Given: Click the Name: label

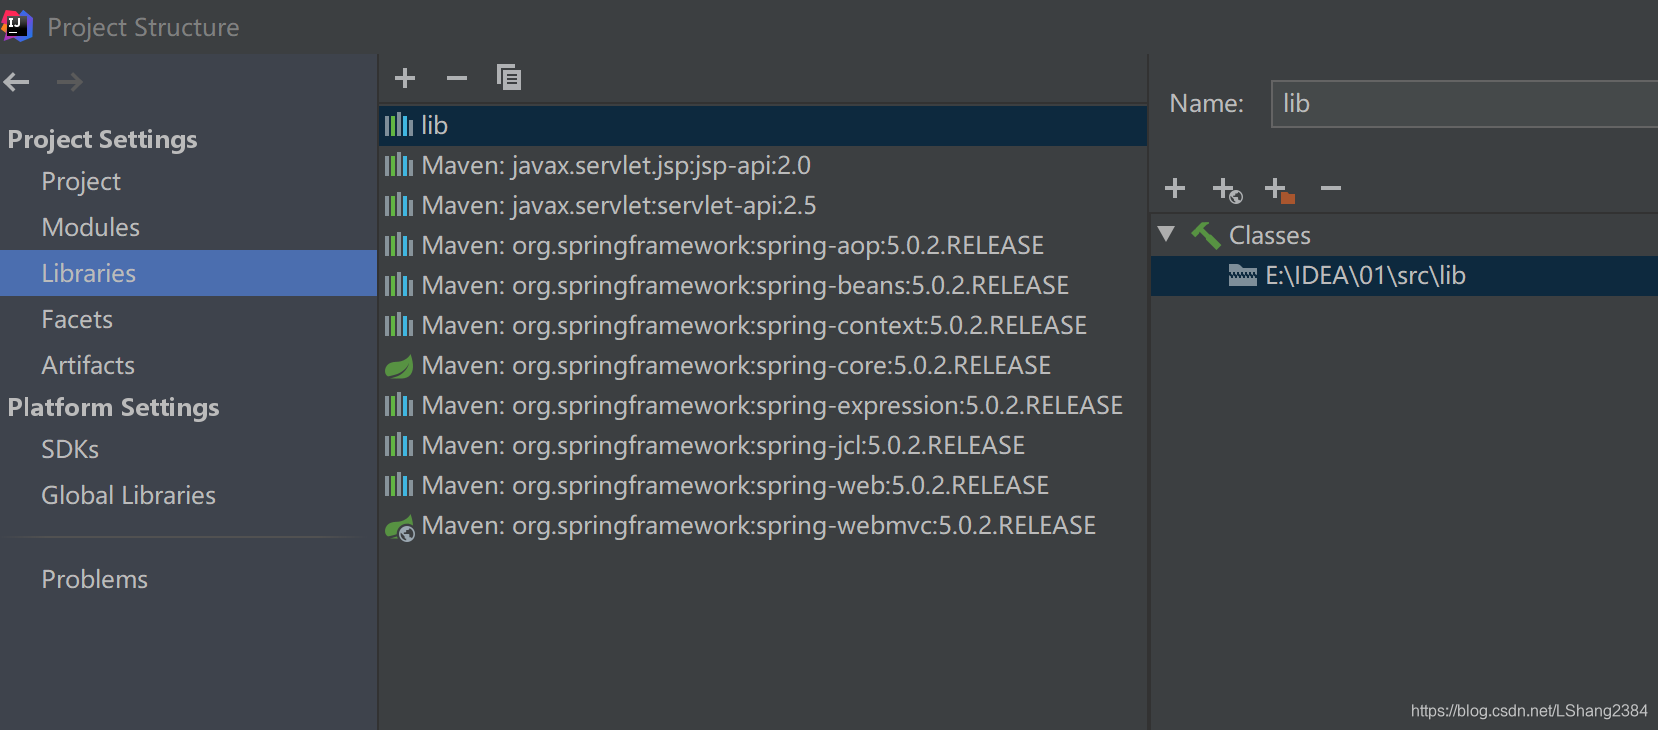Looking at the screenshot, I should pos(1206,103).
